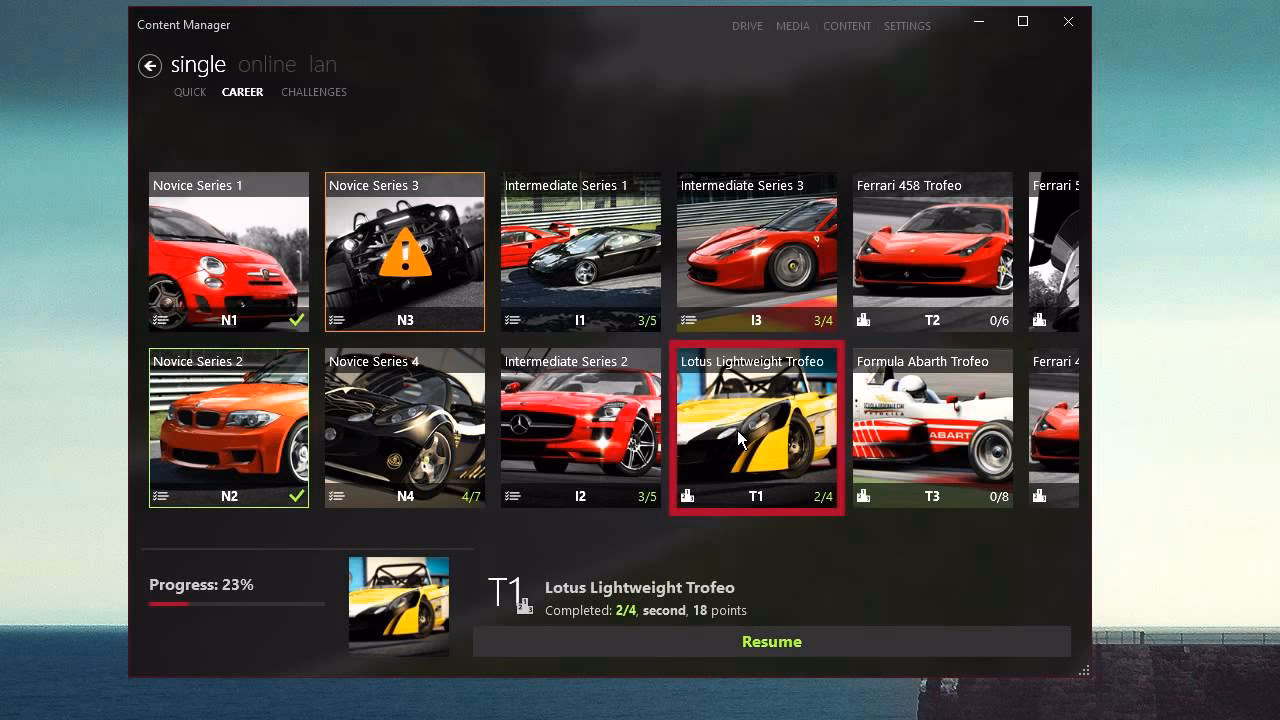
Task: Click the 4/7 progress on Novice Series 4
Action: point(471,497)
